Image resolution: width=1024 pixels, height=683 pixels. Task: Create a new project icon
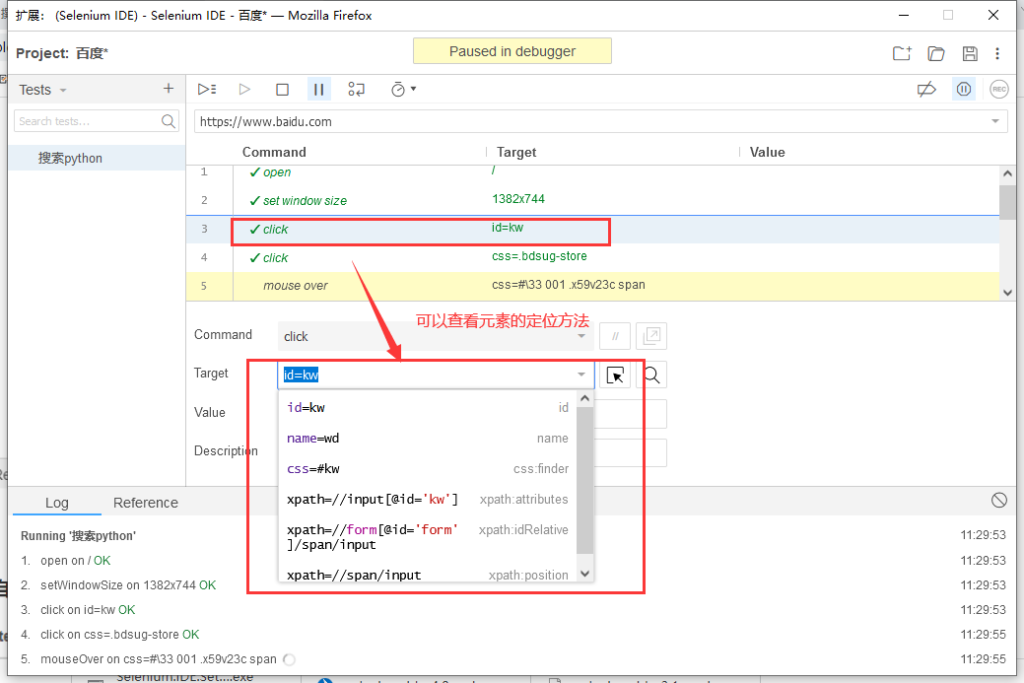[x=902, y=53]
